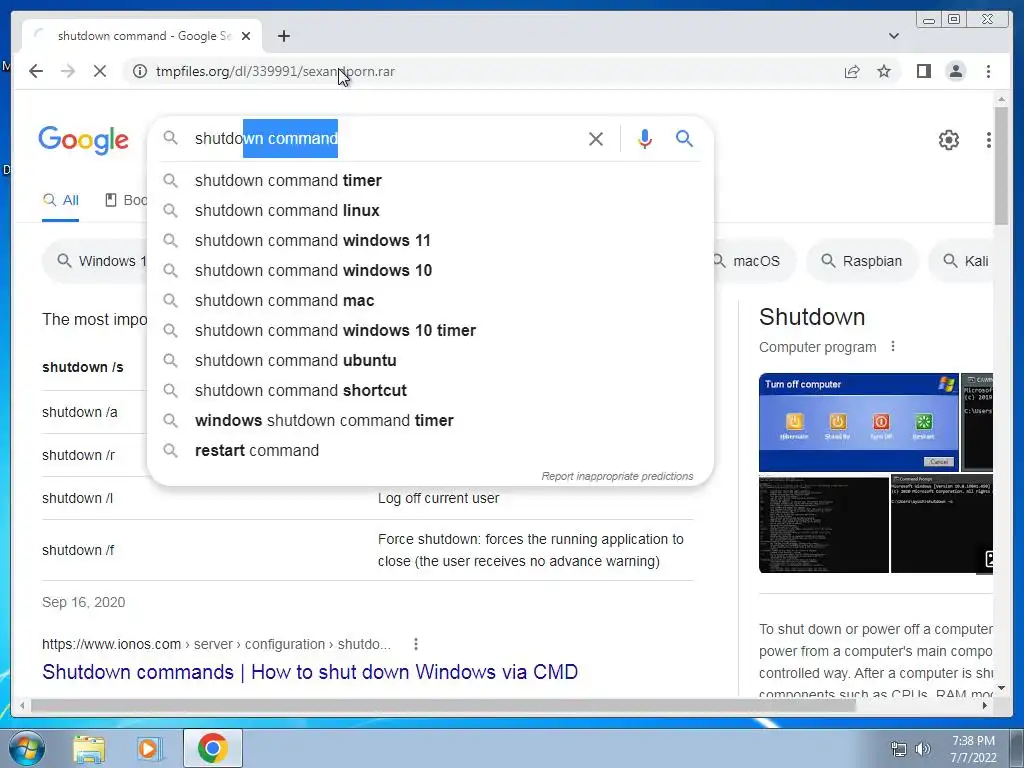Open Chrome three-dot menu

pyautogui.click(x=988, y=71)
